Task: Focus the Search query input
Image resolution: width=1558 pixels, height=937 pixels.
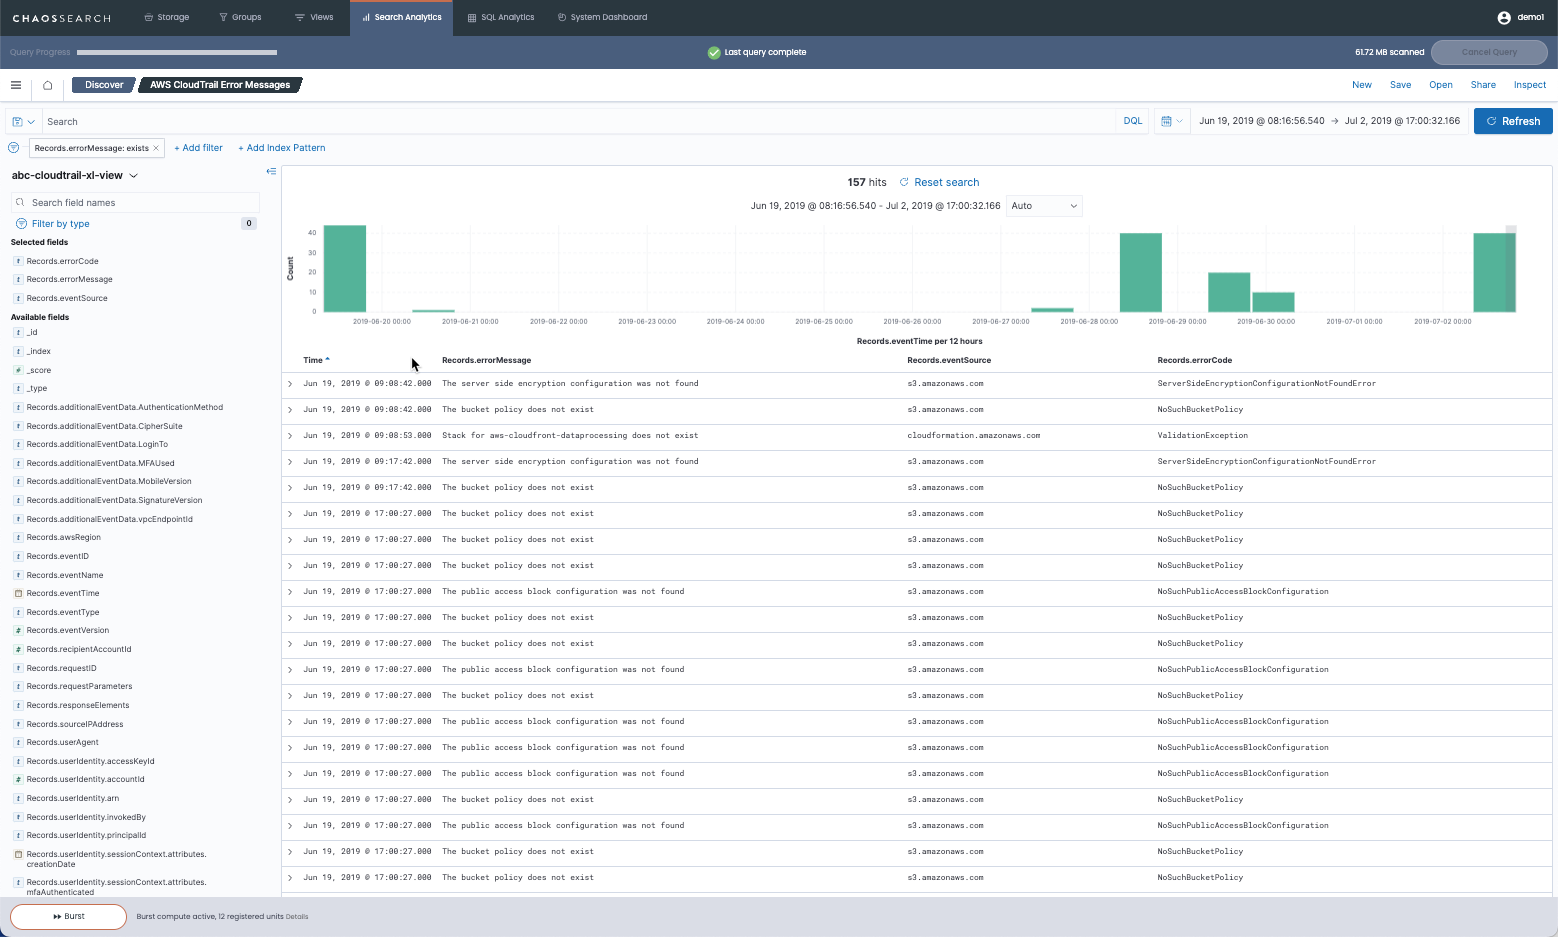Action: pyautogui.click(x=578, y=121)
